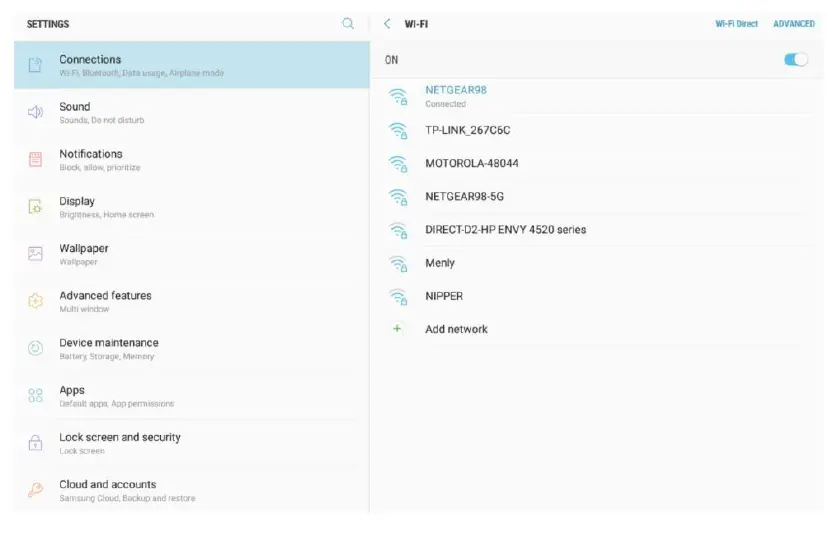Select the Menly network
Screen dimensions: 832x535
[597, 263]
